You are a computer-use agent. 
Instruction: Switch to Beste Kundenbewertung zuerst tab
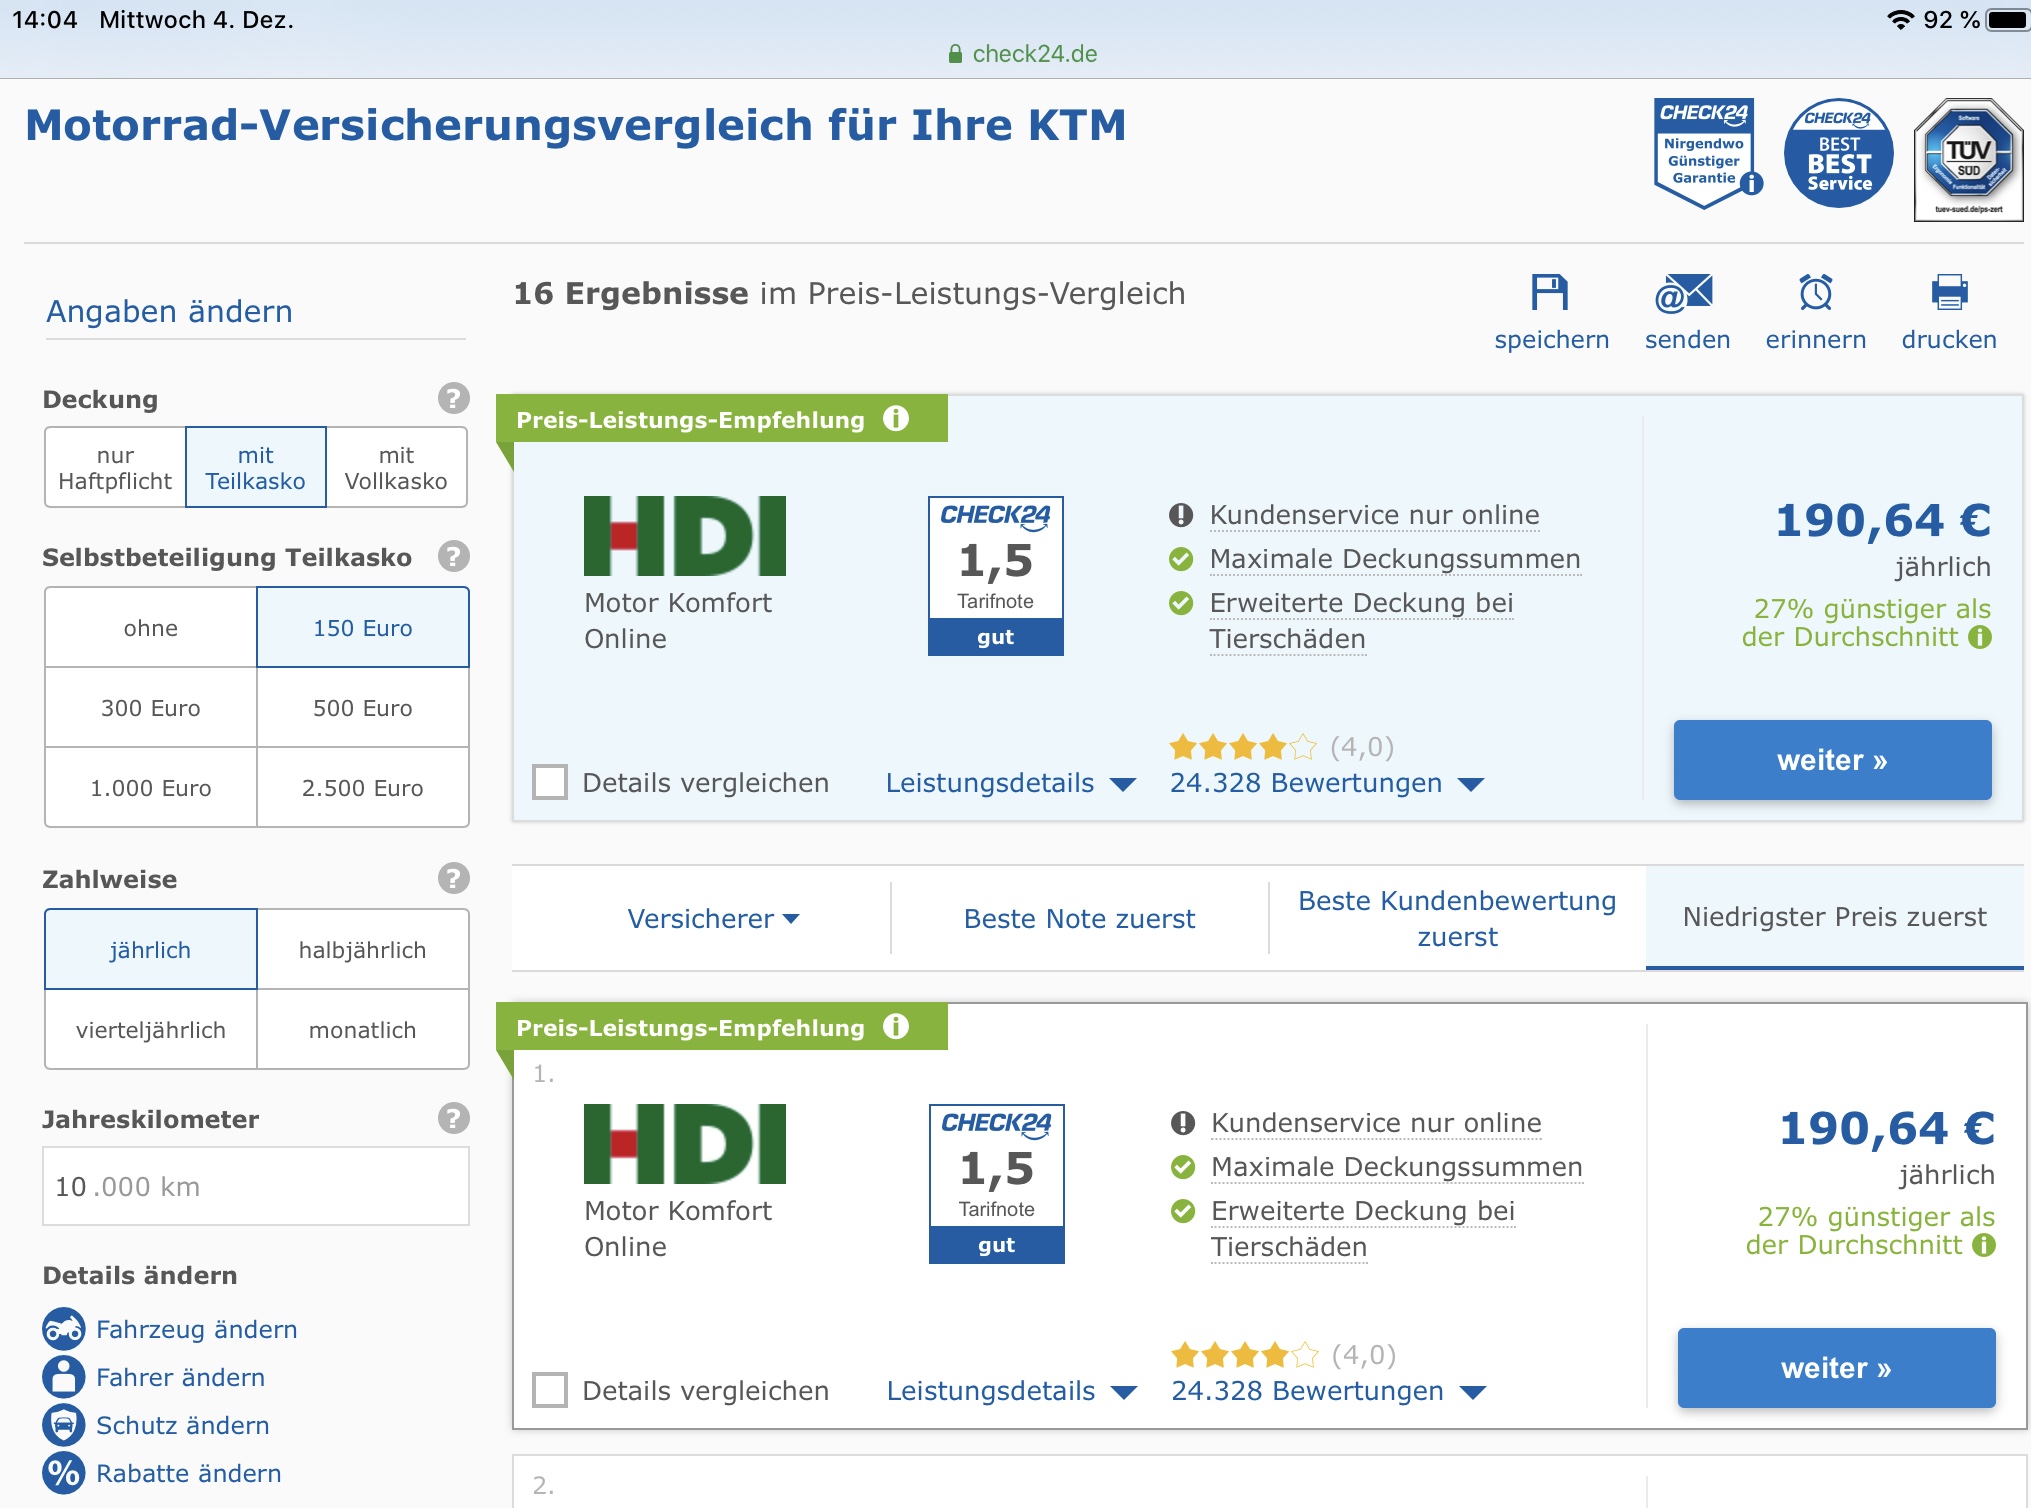point(1457,918)
